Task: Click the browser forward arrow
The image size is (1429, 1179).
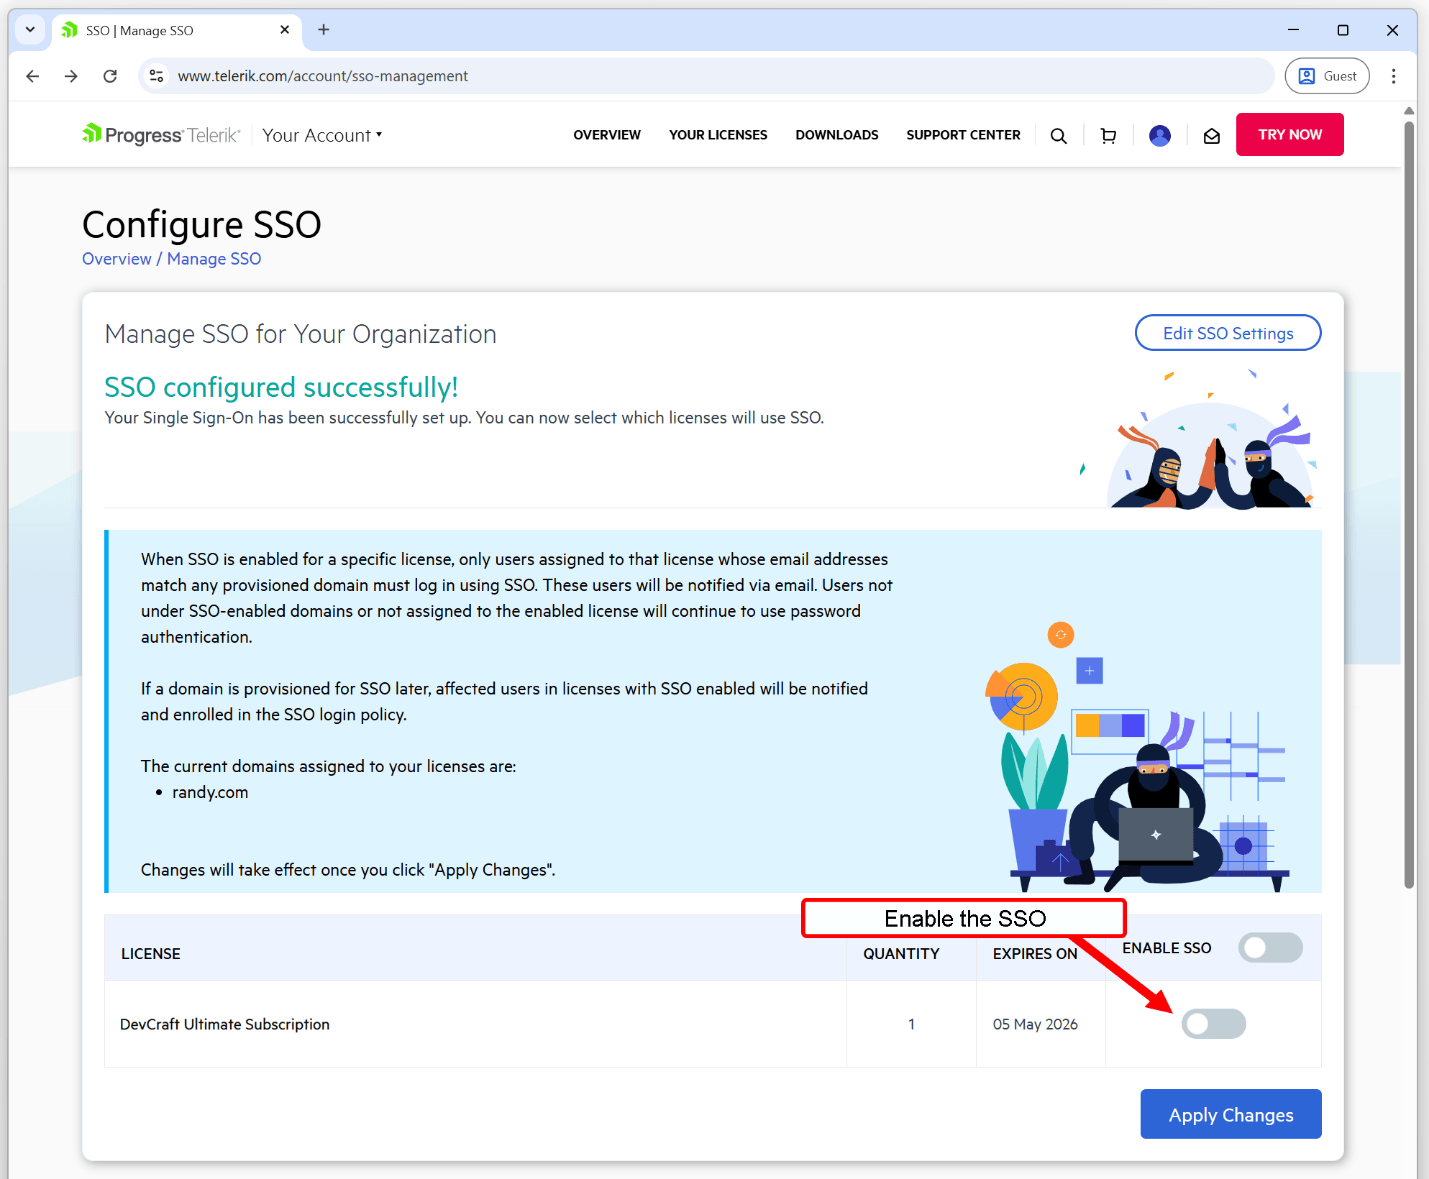Action: pyautogui.click(x=71, y=76)
